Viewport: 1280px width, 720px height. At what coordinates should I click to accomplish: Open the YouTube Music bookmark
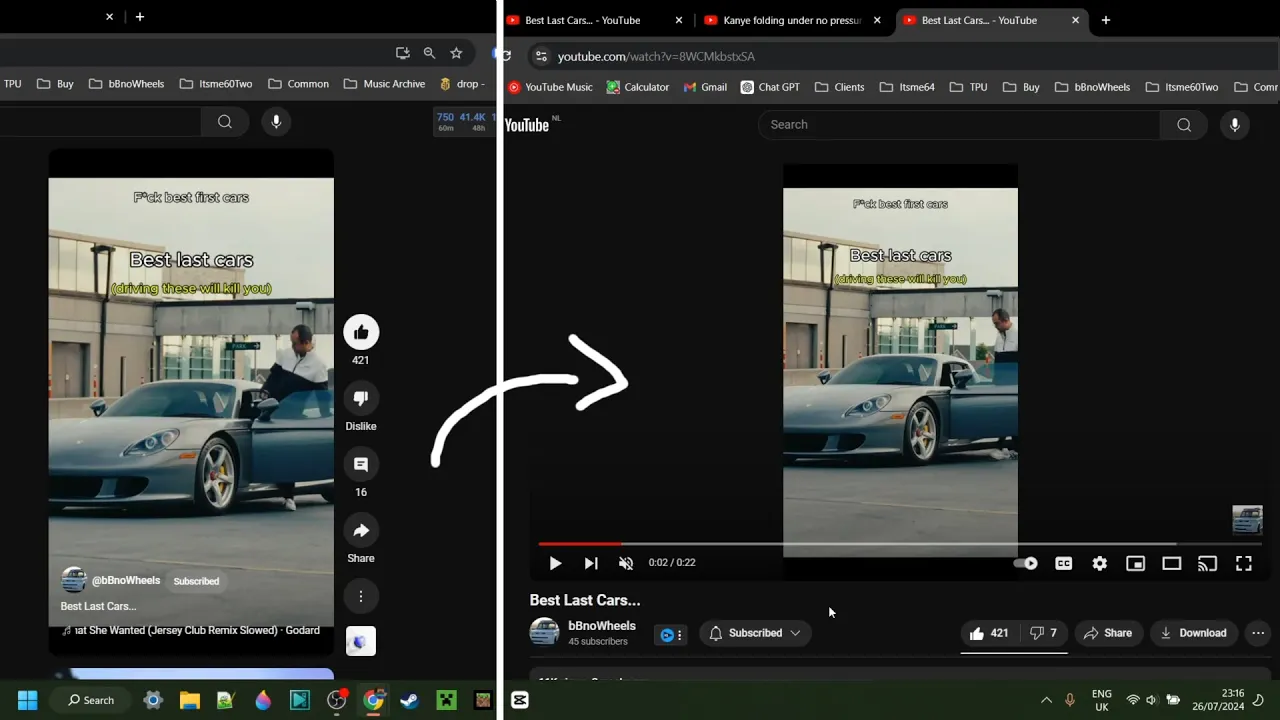550,87
